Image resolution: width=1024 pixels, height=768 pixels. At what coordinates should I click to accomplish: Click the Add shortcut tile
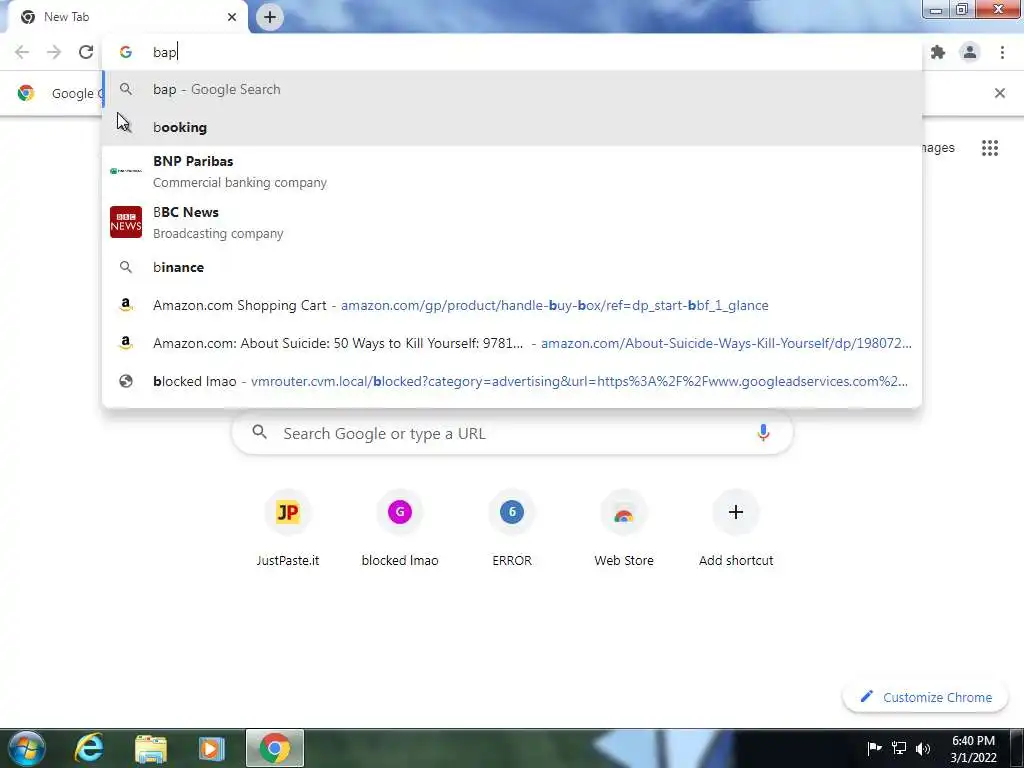736,528
